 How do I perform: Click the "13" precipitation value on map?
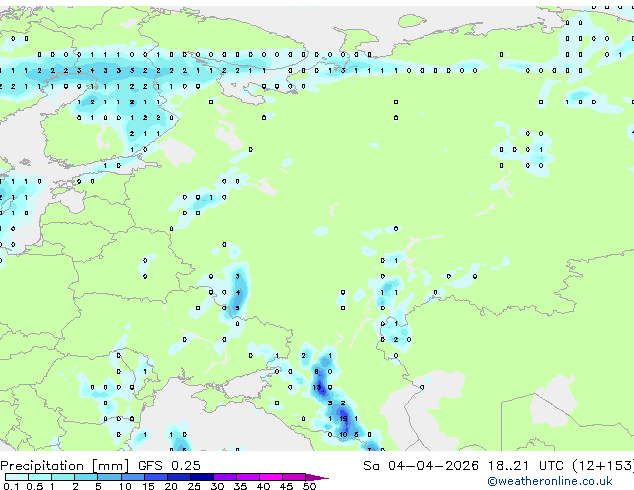pos(317,387)
